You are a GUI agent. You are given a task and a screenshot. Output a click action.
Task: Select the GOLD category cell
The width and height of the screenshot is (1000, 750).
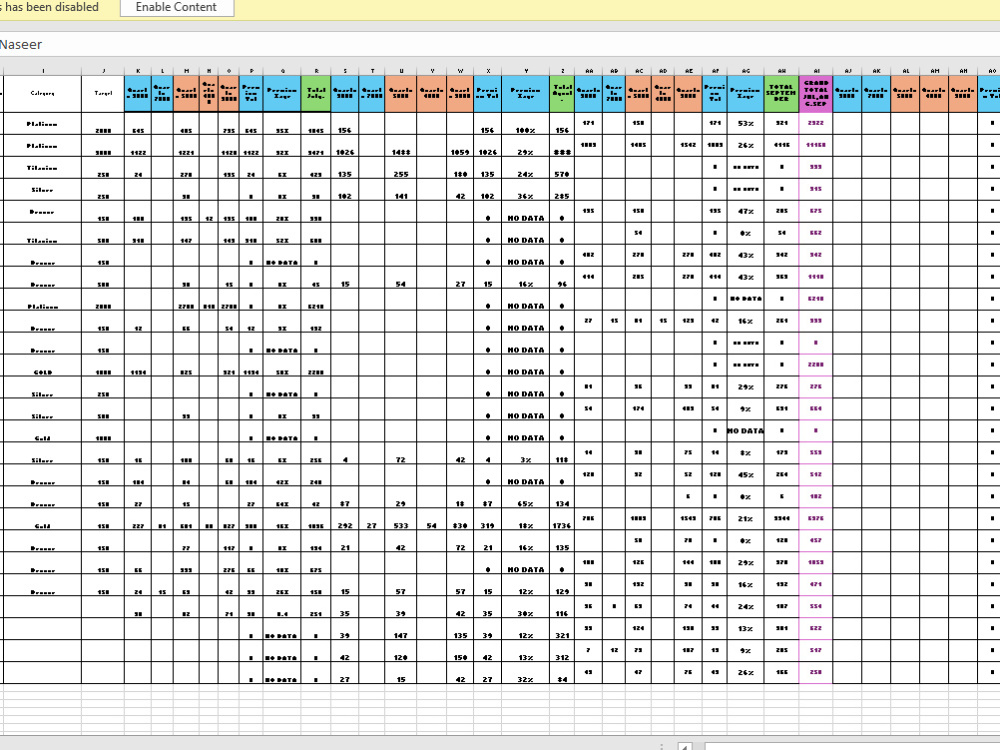pyautogui.click(x=43, y=365)
